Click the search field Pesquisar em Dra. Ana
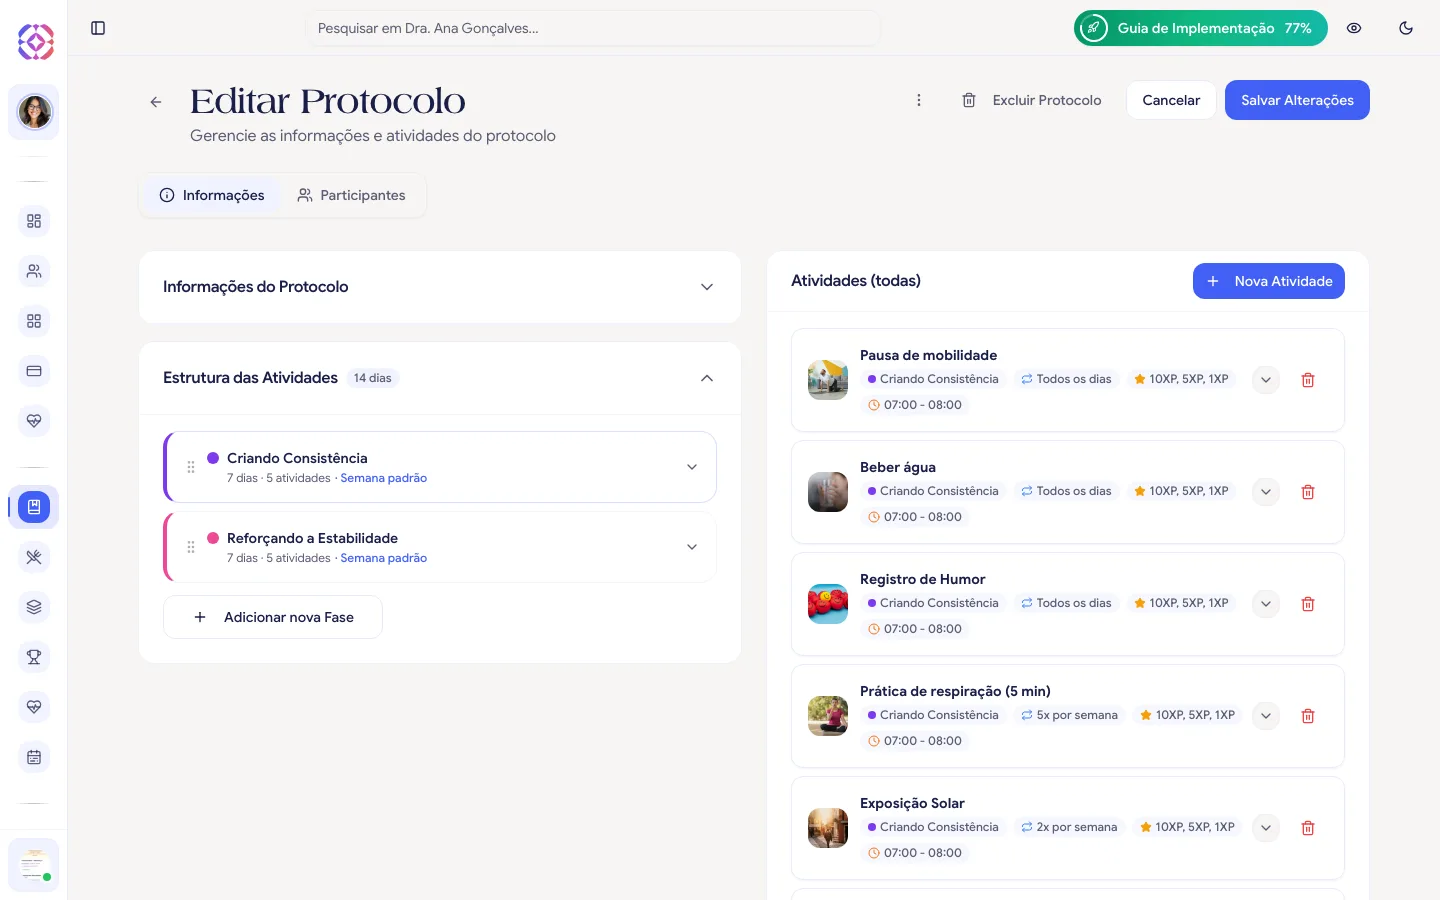The image size is (1440, 900). [x=593, y=28]
